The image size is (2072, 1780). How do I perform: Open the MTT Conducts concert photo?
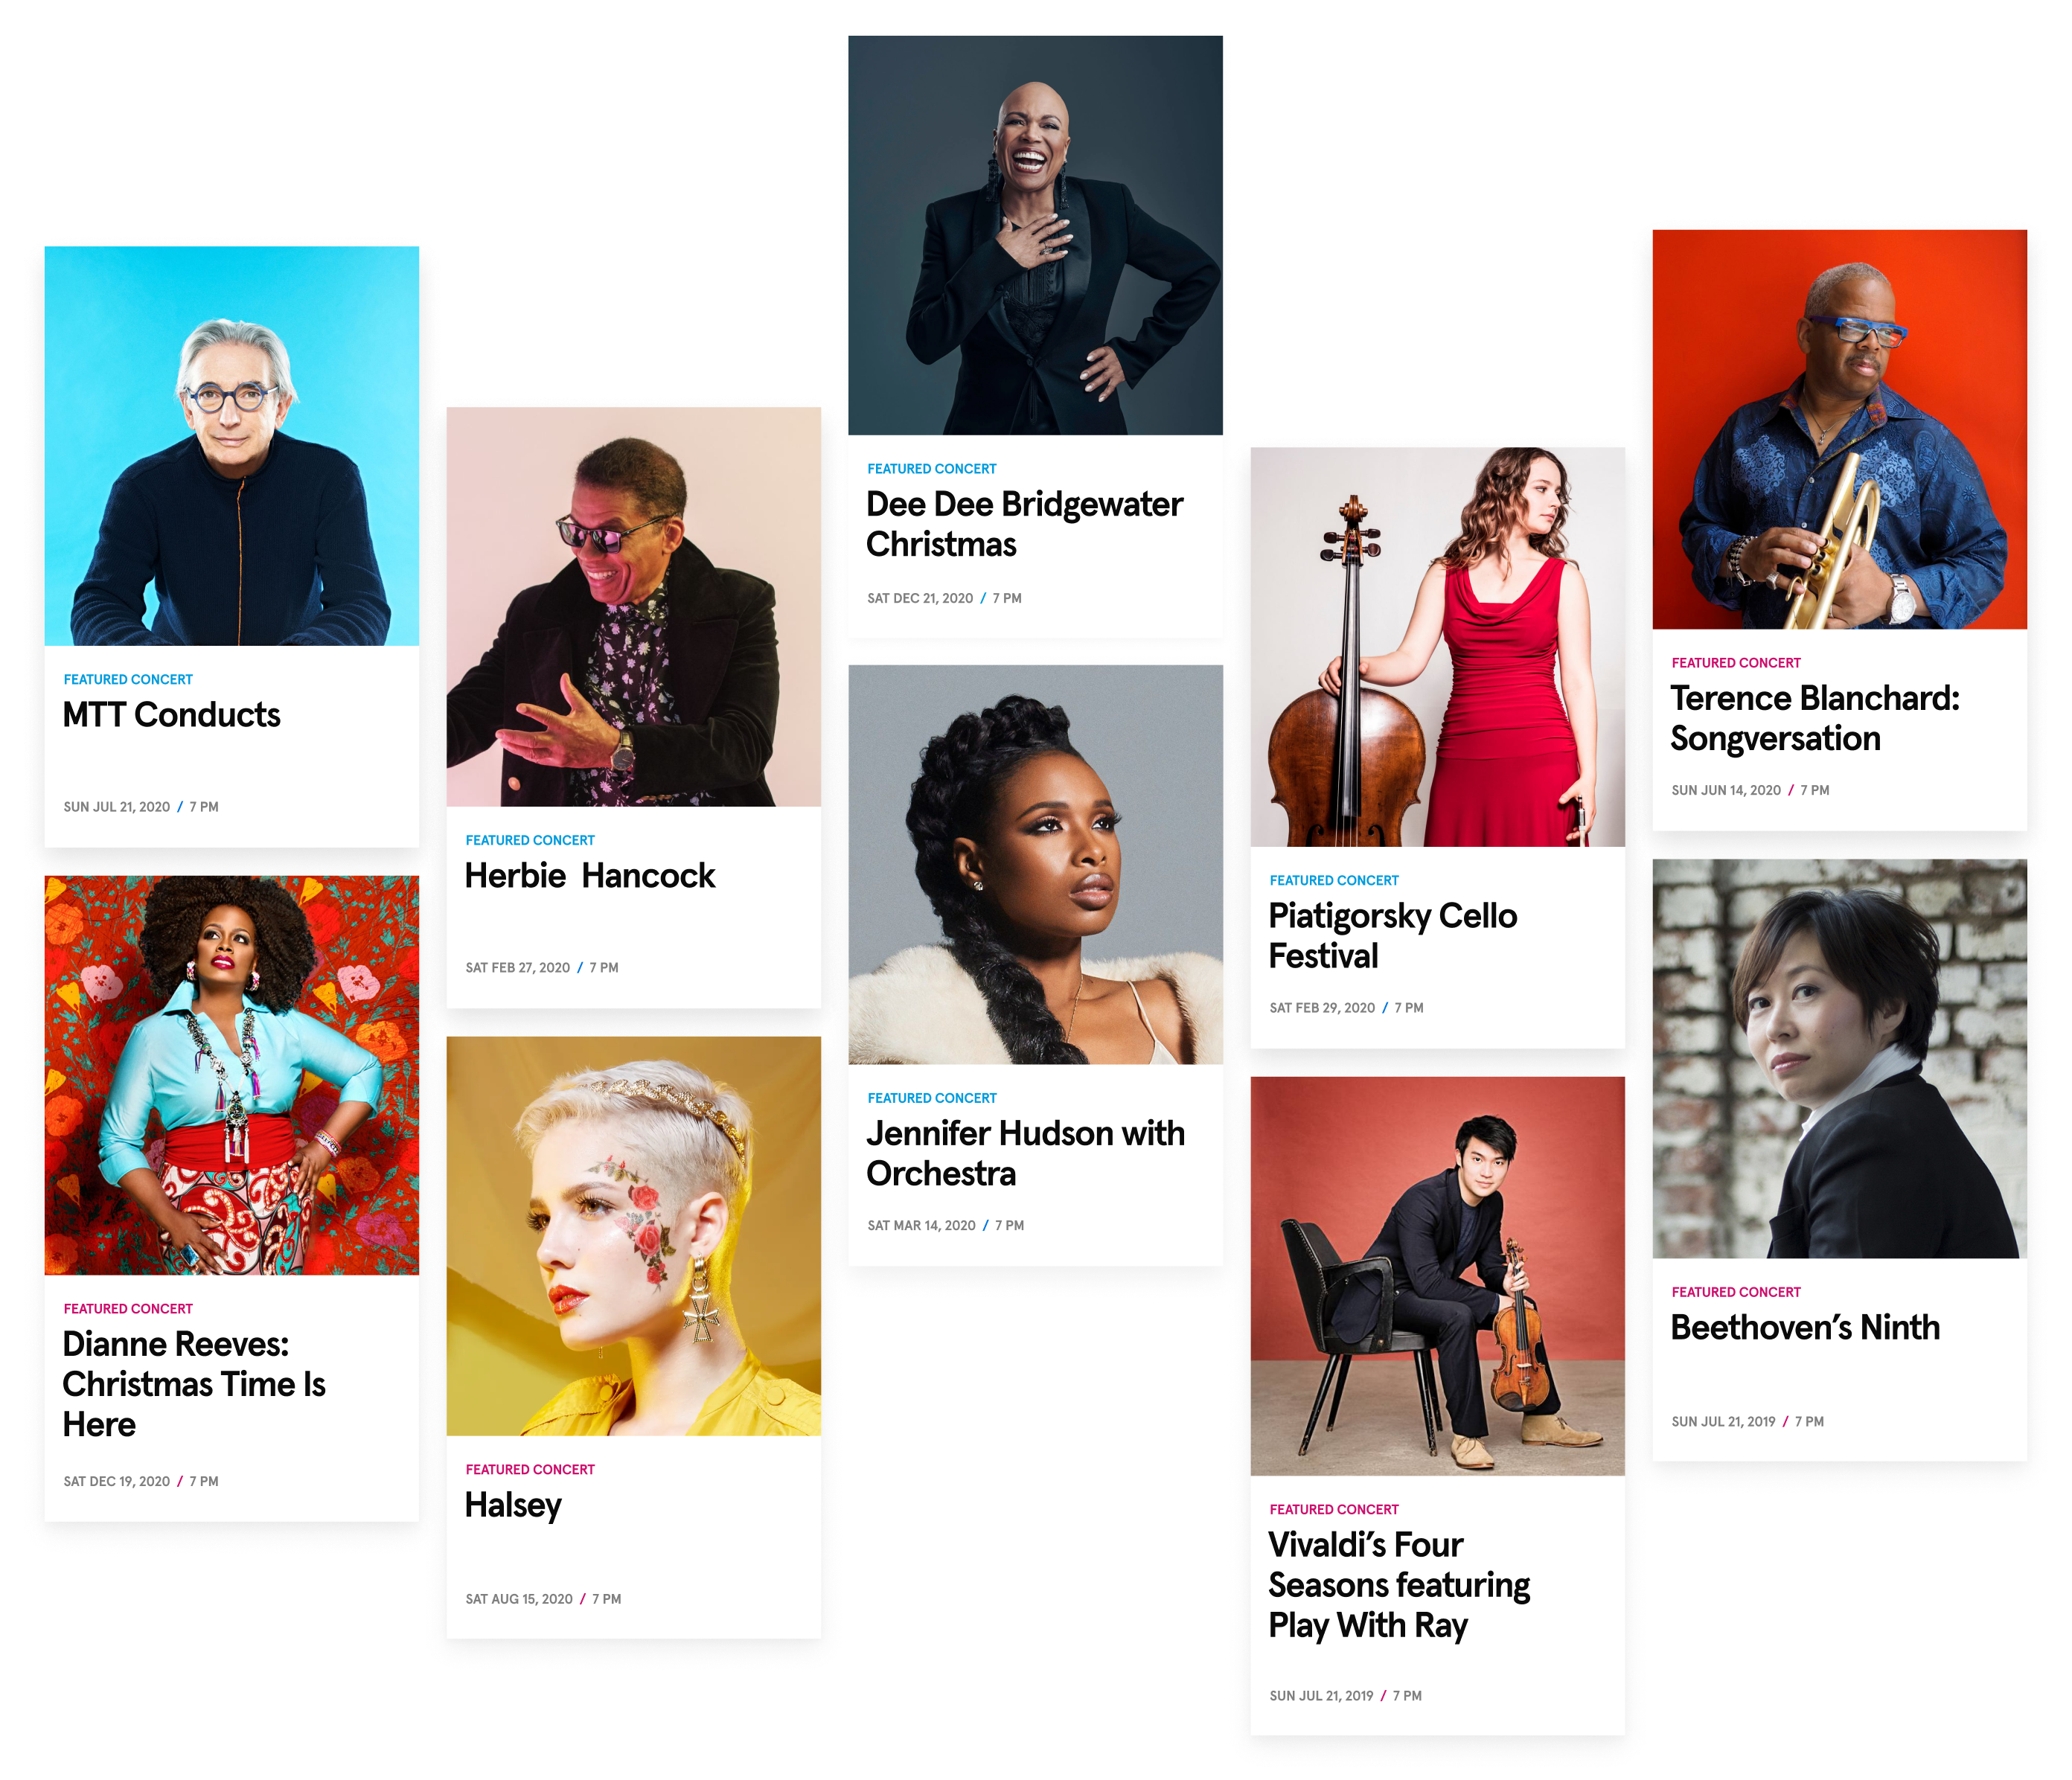point(231,445)
